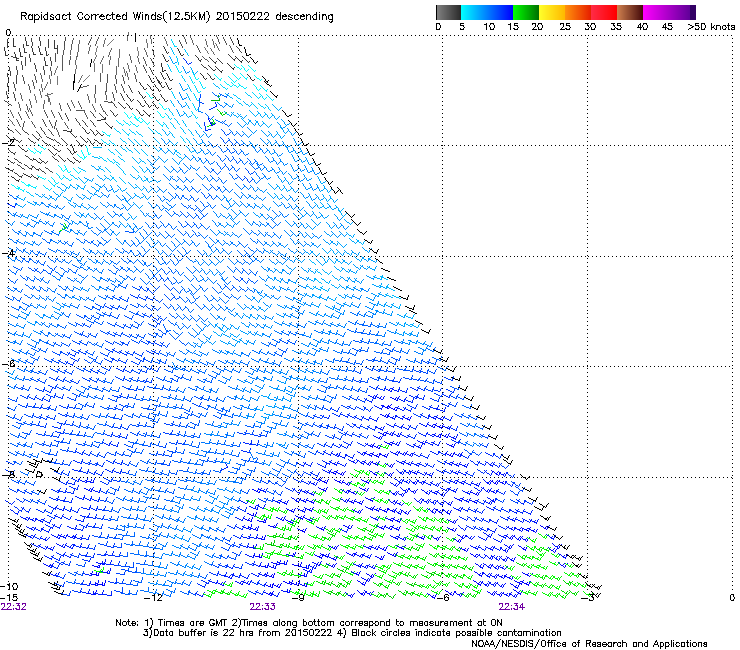Click the title text 'Rapidscat Corrected Winds(12.5KM)'

[x=115, y=17]
